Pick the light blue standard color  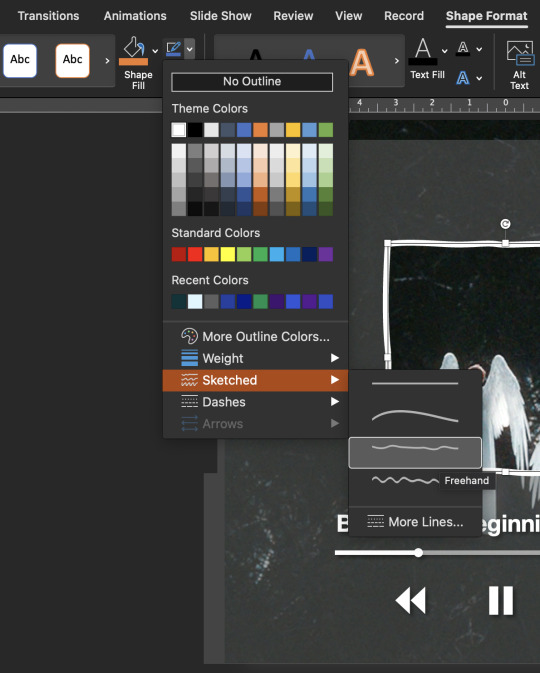pyautogui.click(x=276, y=254)
